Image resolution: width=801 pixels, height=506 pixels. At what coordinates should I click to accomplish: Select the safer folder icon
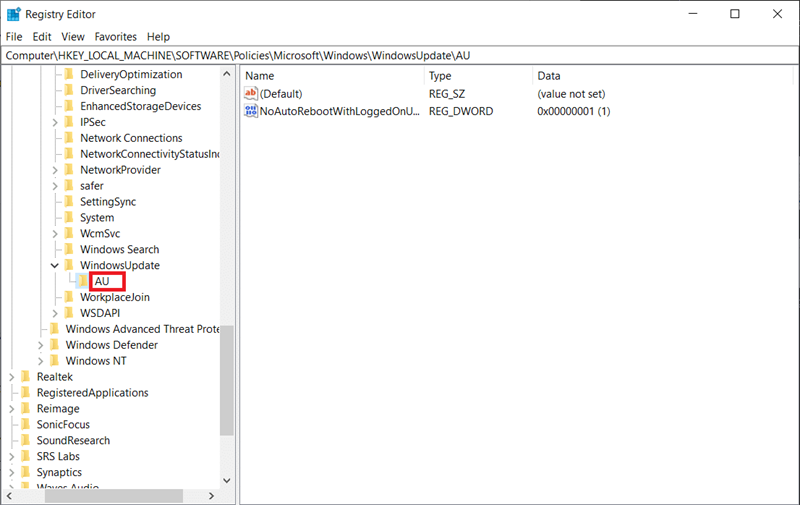[69, 185]
